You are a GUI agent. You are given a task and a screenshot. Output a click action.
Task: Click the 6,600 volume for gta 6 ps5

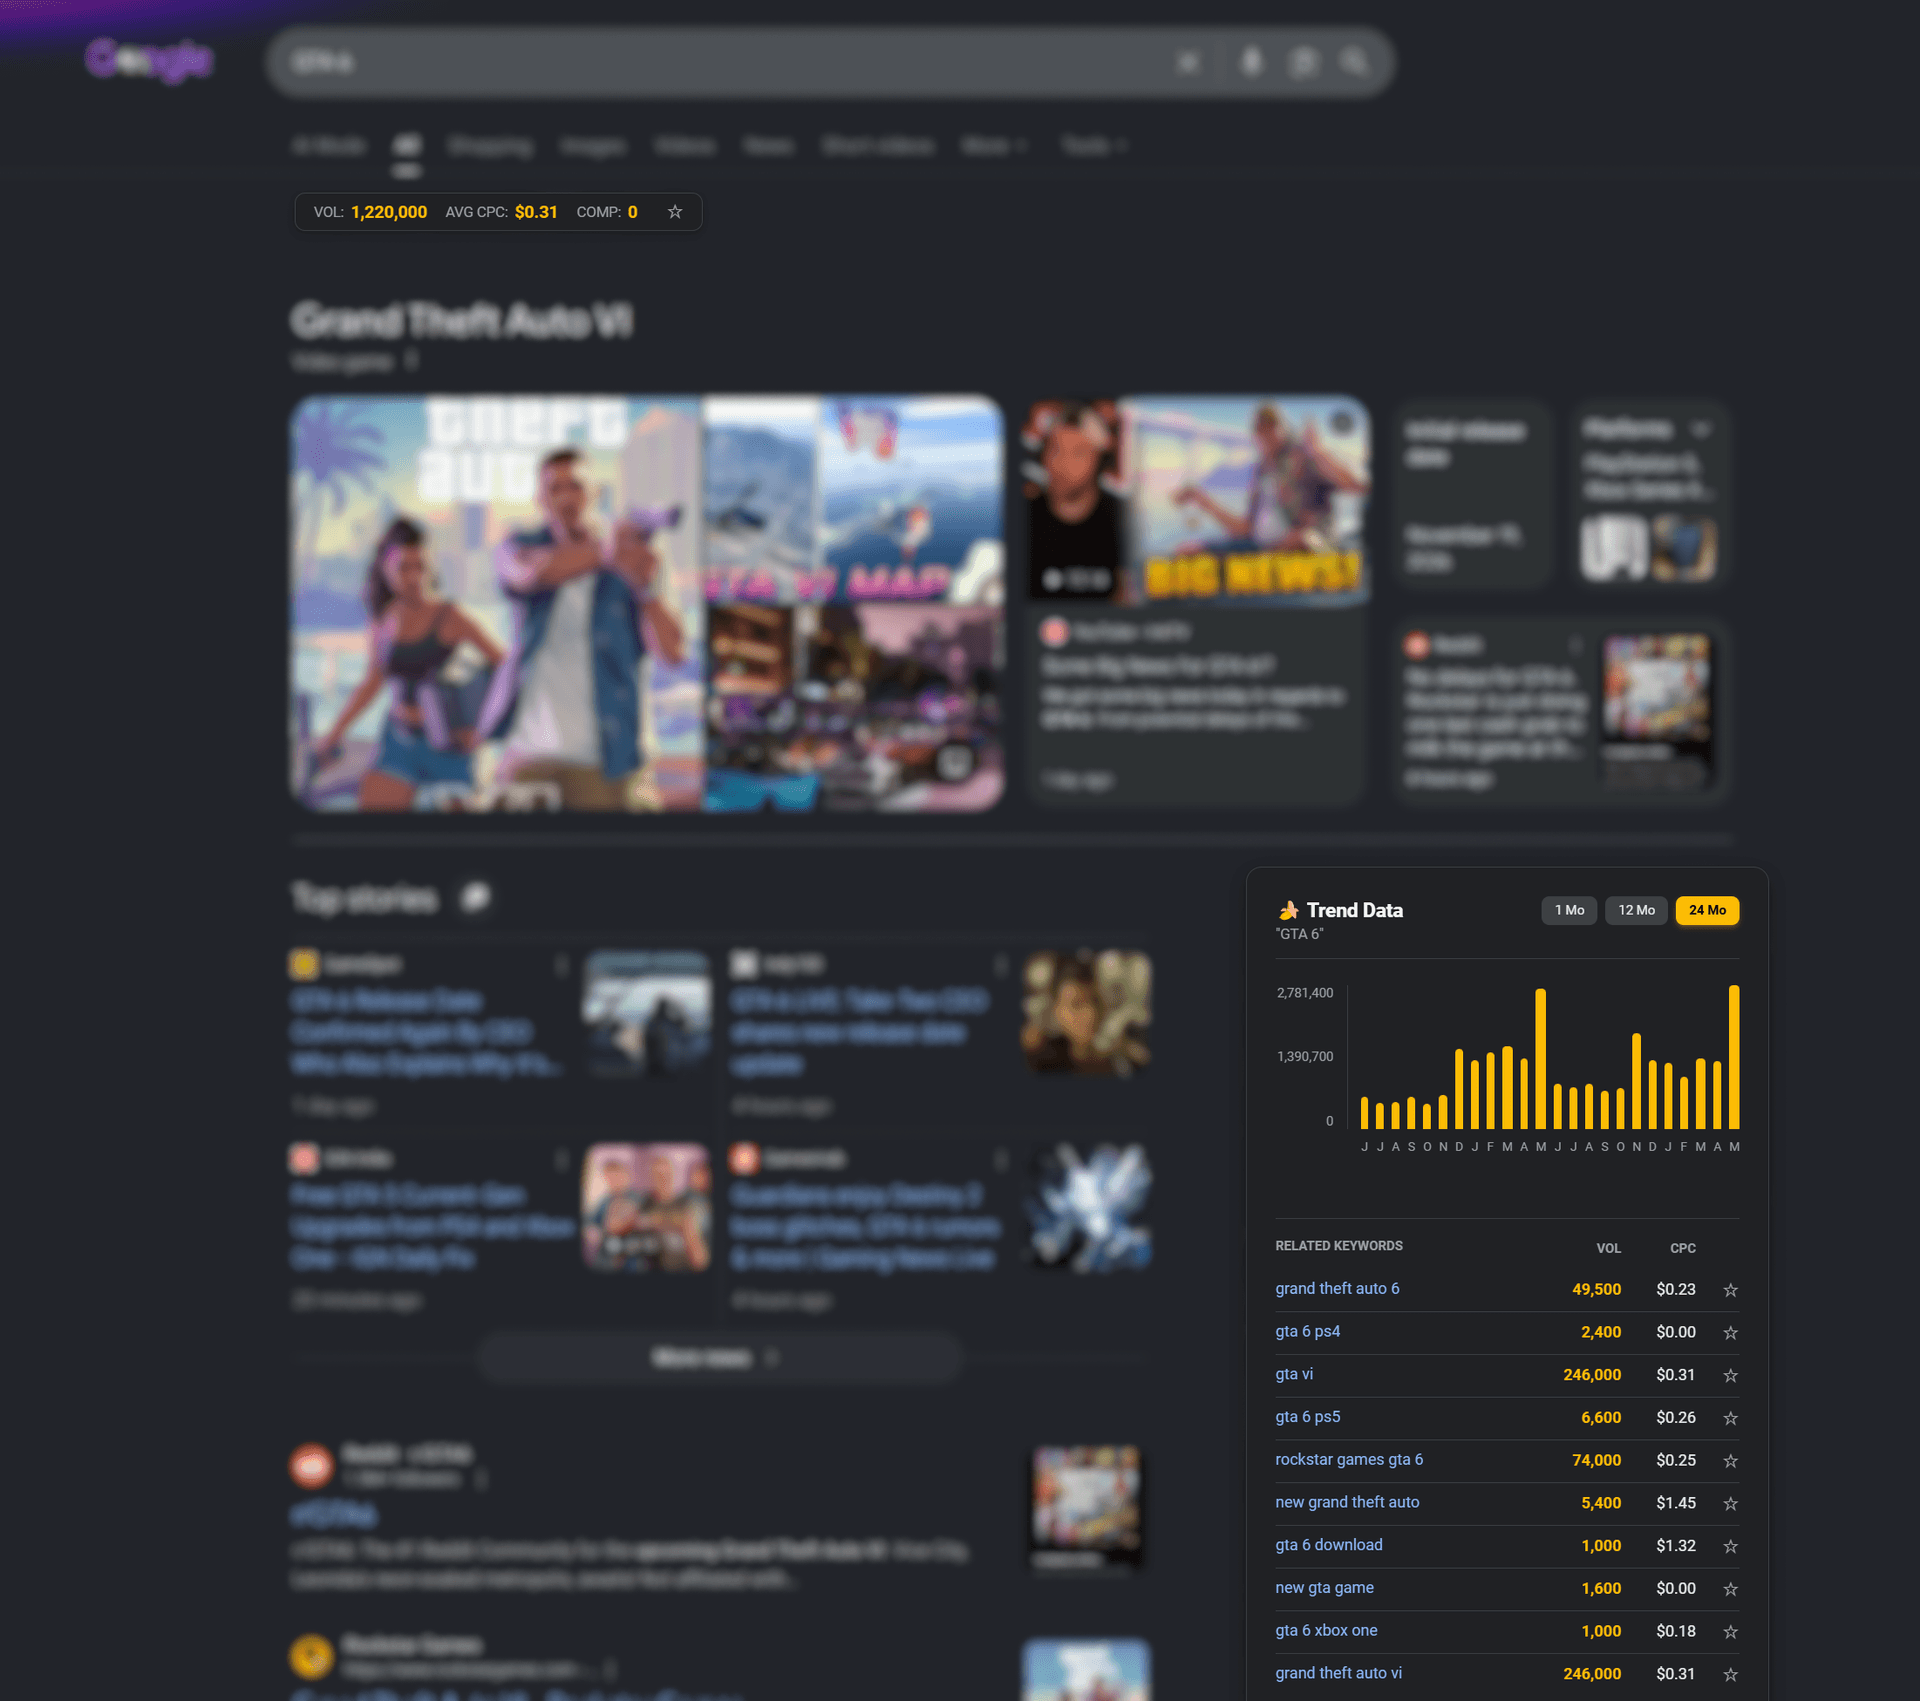pyautogui.click(x=1601, y=1418)
